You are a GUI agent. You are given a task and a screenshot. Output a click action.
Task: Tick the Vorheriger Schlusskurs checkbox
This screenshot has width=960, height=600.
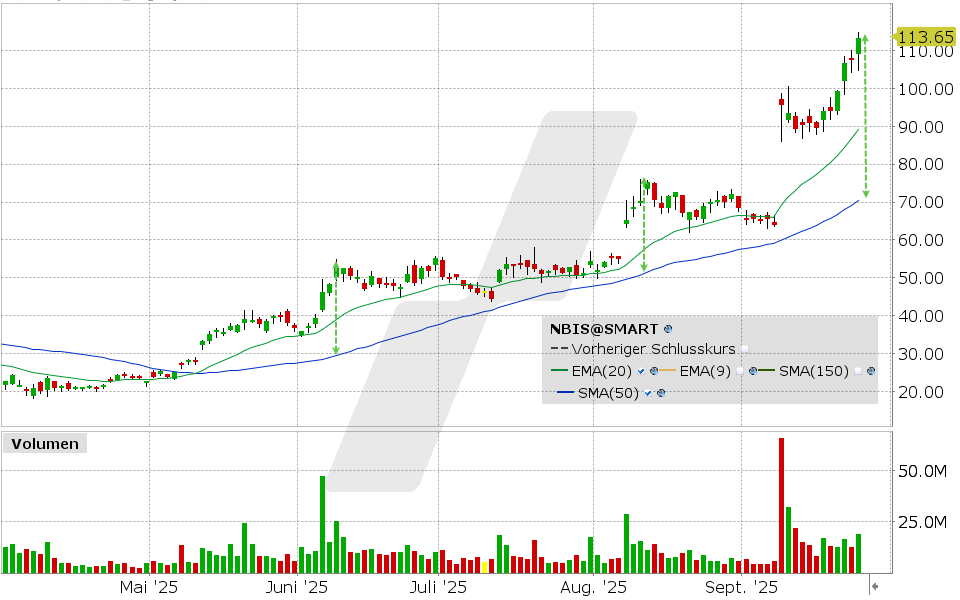[x=744, y=350]
